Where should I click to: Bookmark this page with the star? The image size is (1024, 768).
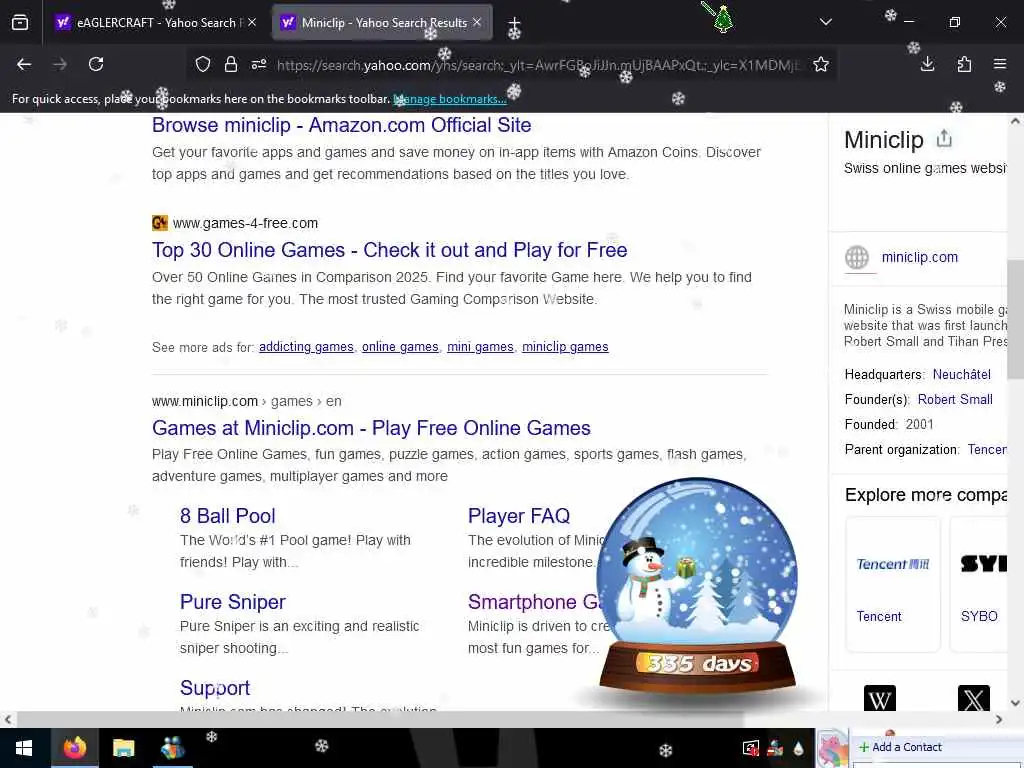821,64
